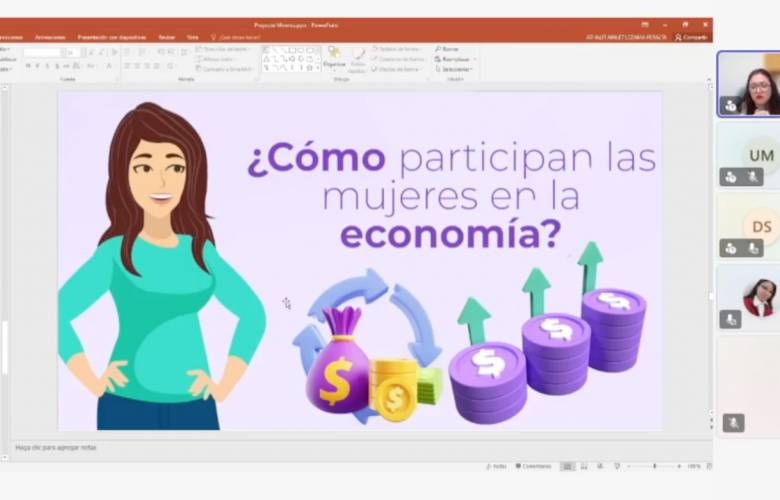Increase font size with larger A icon

pos(91,52)
